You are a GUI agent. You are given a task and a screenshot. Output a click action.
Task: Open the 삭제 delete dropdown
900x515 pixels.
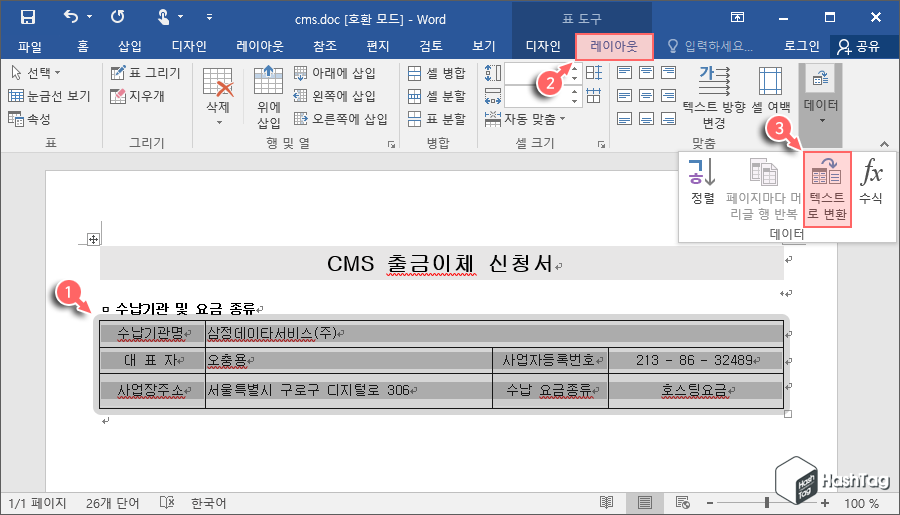point(218,96)
